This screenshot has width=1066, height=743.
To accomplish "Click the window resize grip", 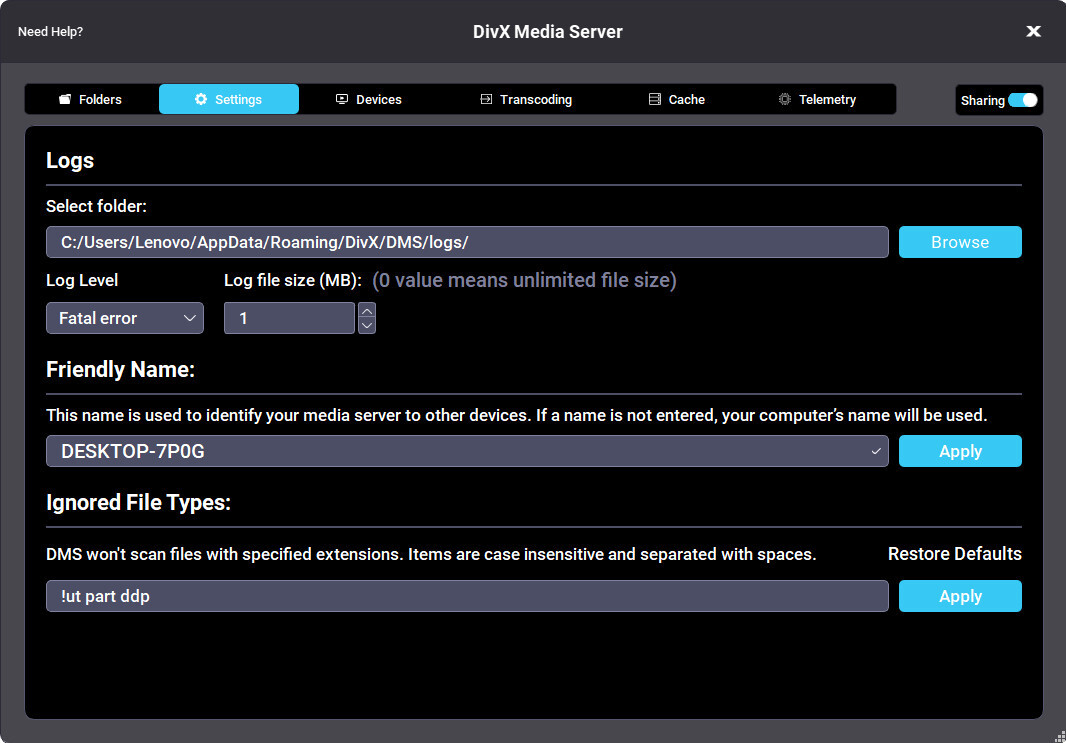I will (x=1060, y=737).
